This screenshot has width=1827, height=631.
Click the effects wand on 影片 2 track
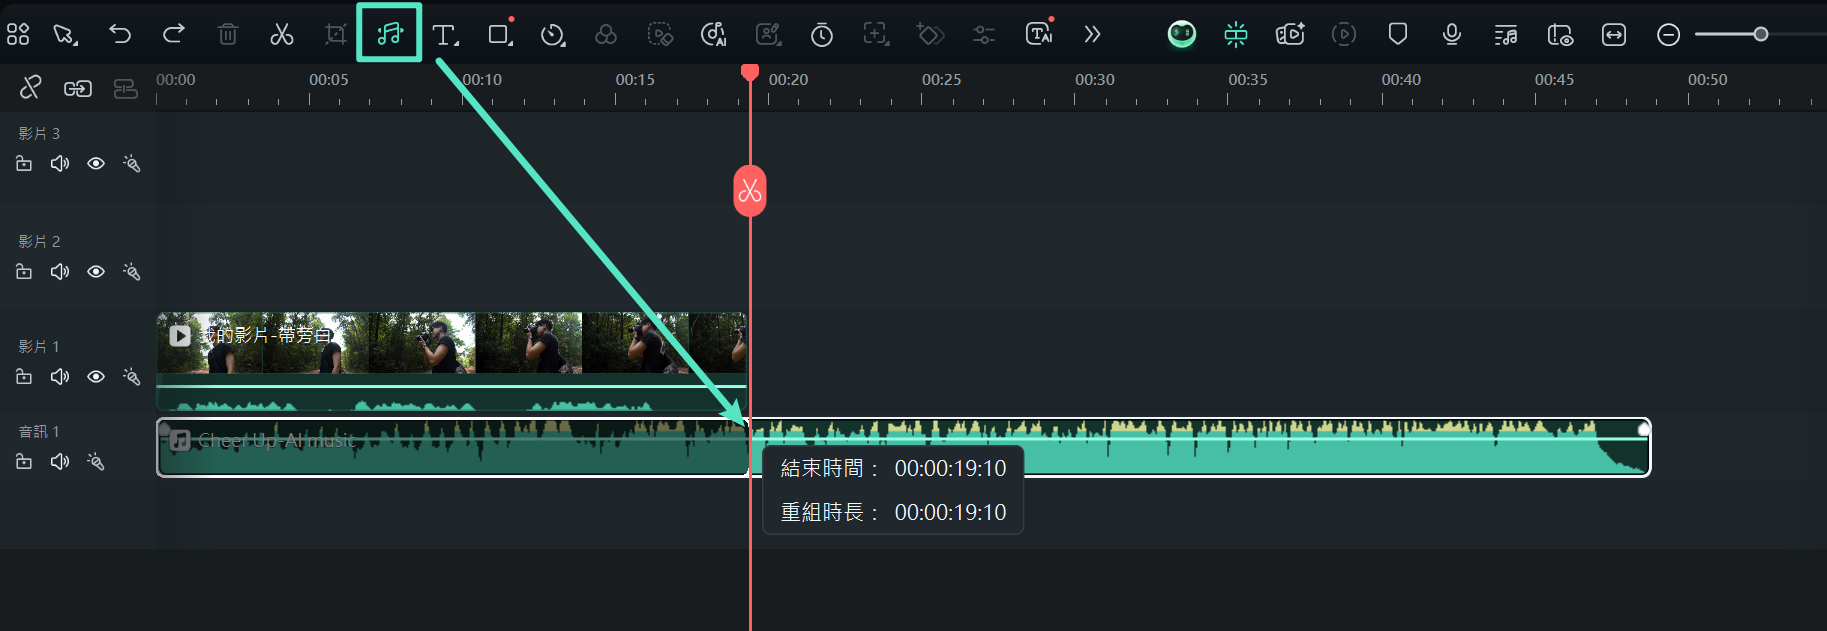pyautogui.click(x=131, y=271)
